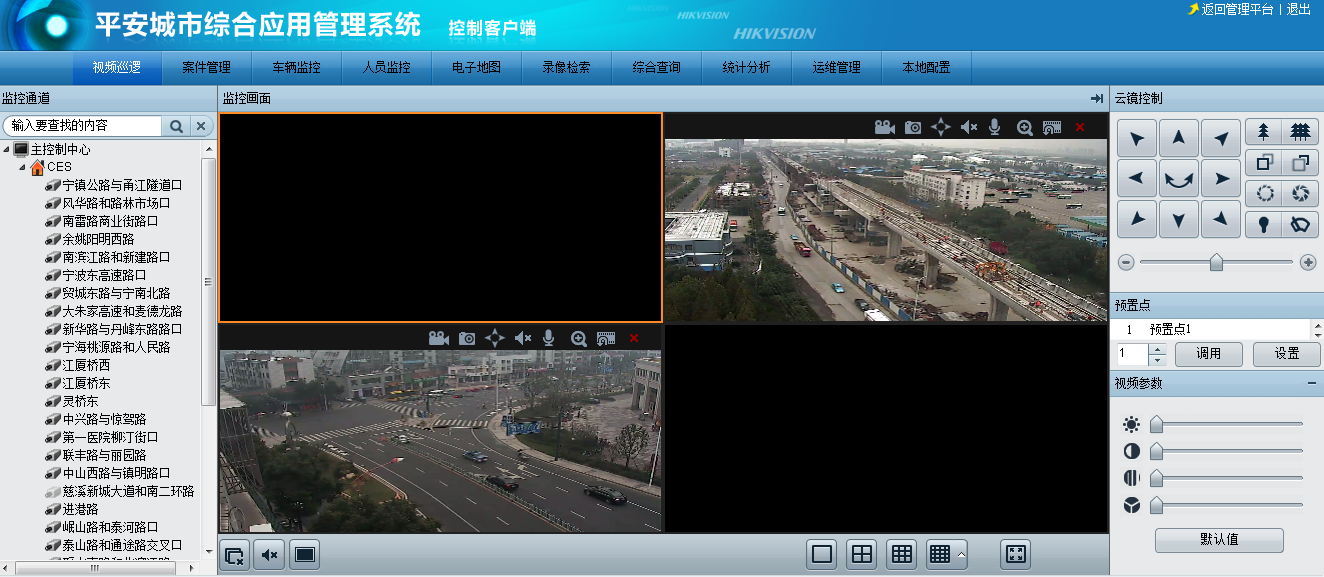Toggle microphone in bottom-left video pane

pos(548,338)
